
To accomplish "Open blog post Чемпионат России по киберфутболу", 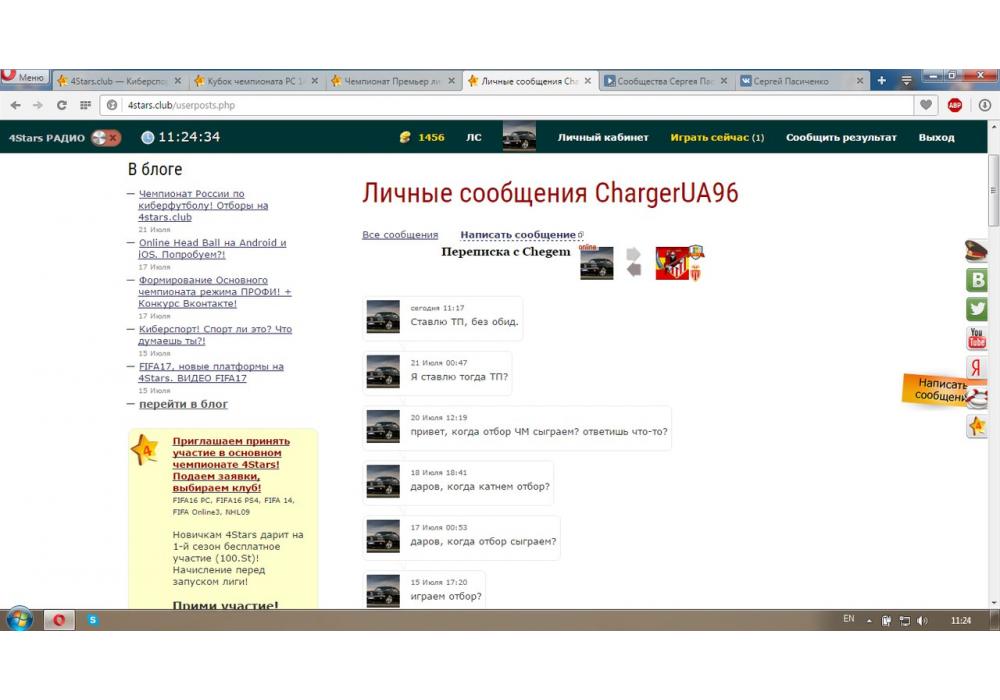I will tap(203, 205).
